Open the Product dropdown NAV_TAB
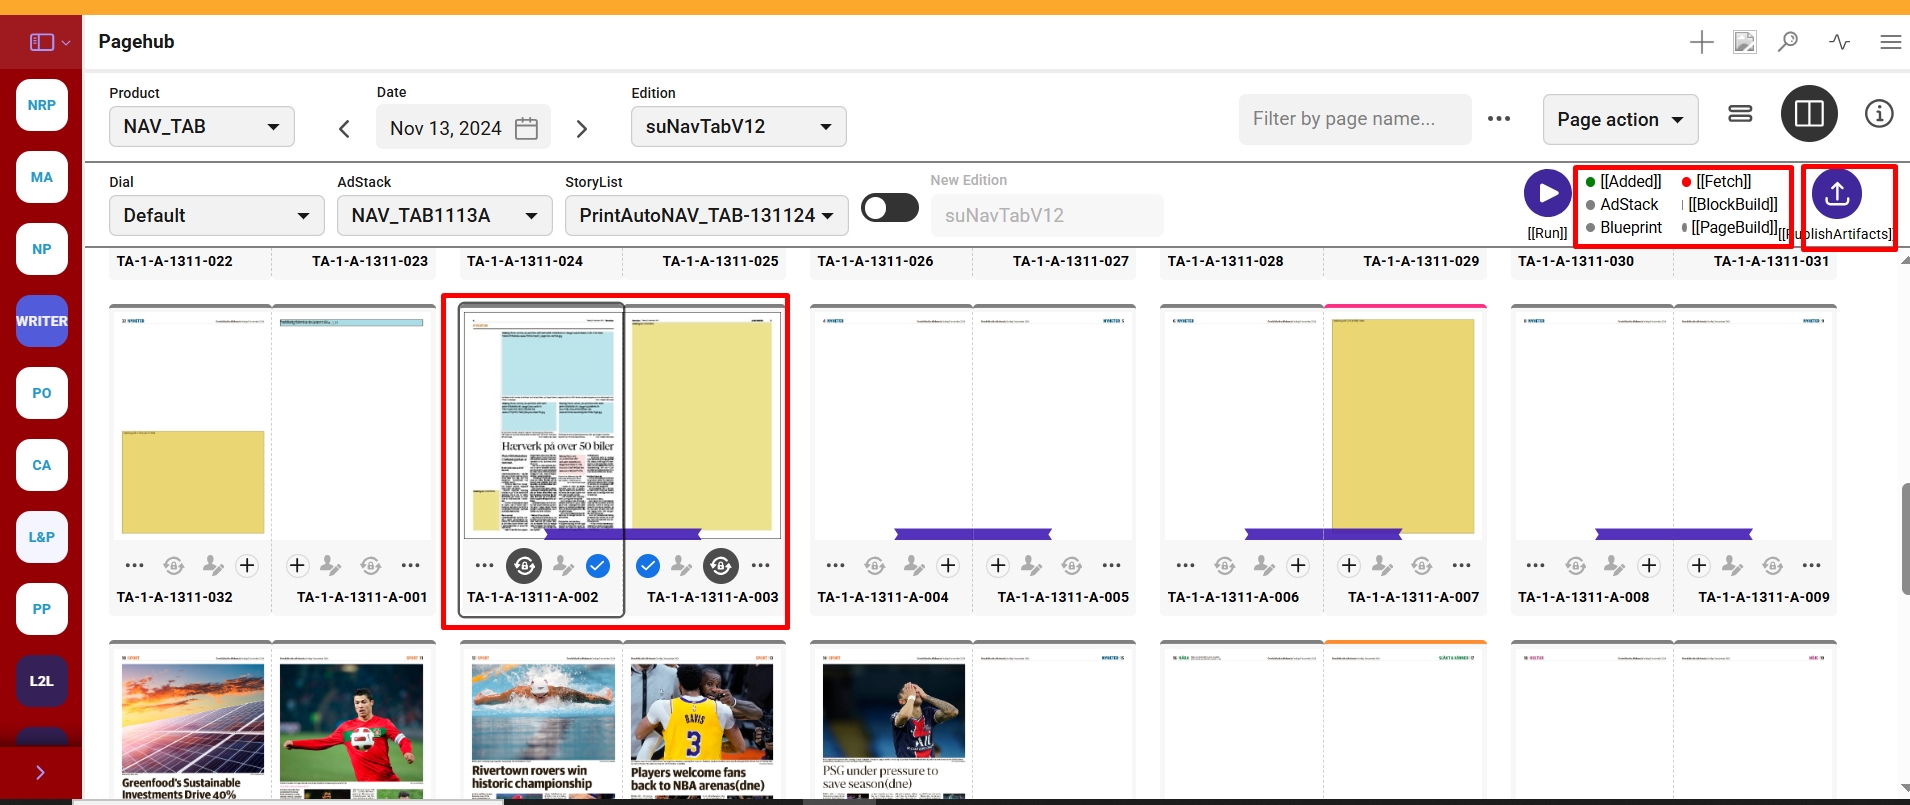 coord(201,127)
